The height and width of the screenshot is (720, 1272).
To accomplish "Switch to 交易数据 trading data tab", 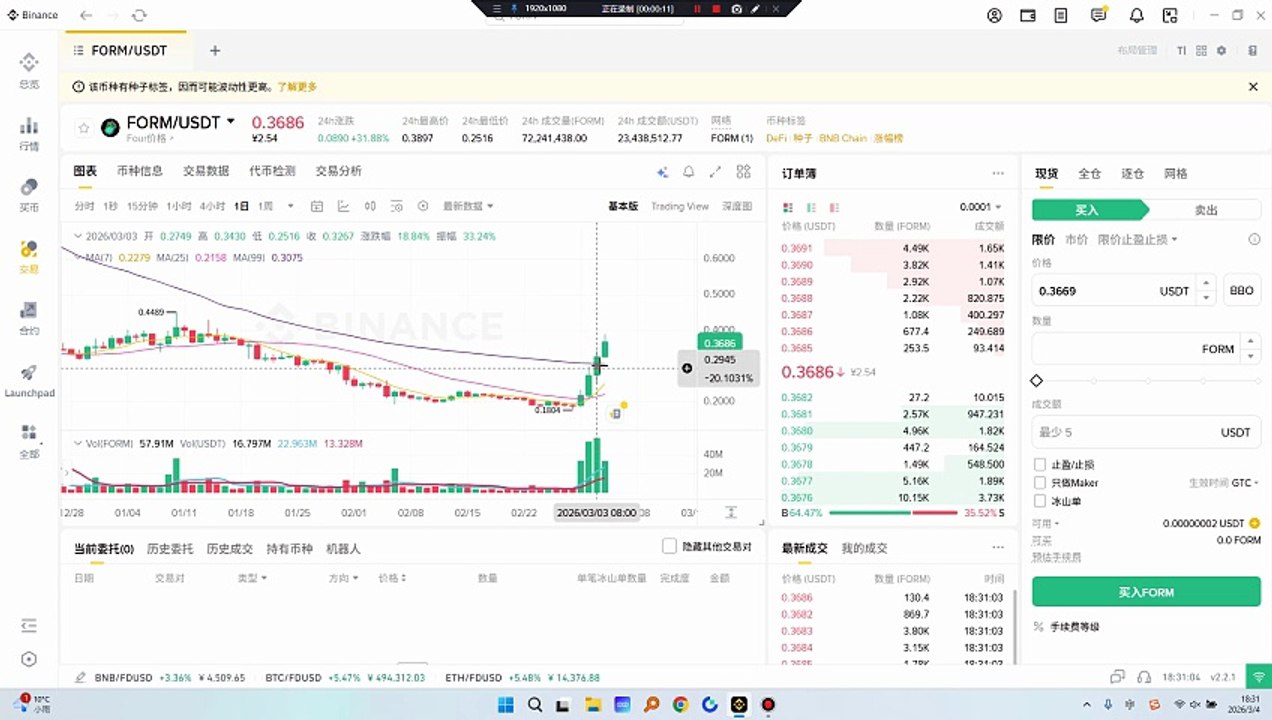I will tap(206, 171).
